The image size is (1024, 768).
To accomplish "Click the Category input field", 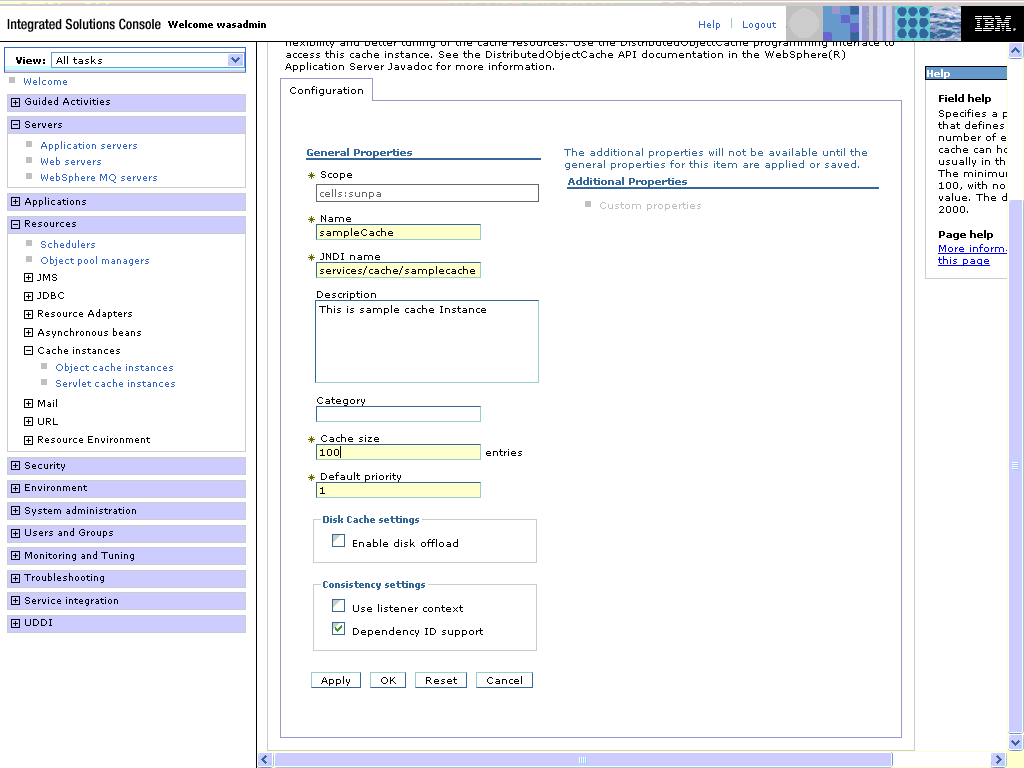I will (x=398, y=414).
